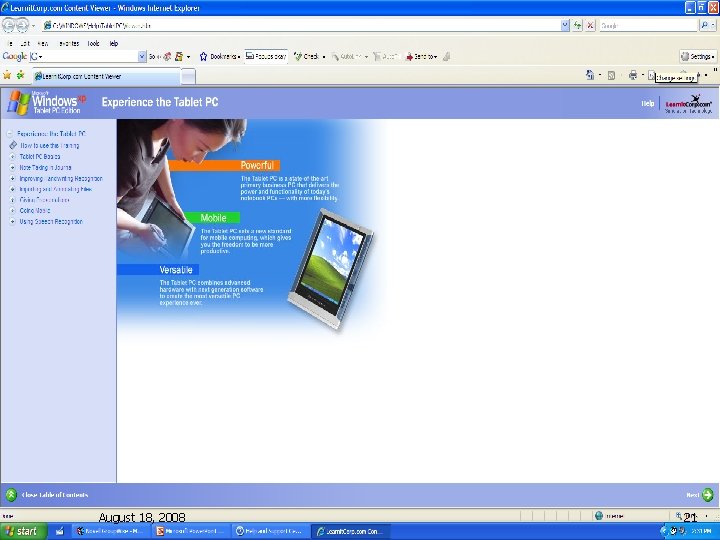The width and height of the screenshot is (720, 540).
Task: Select the Going Mobile topic
Action: pos(35,211)
